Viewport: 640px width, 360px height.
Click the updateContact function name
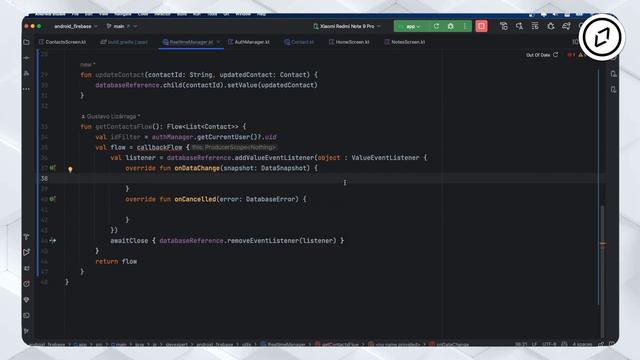coord(120,75)
